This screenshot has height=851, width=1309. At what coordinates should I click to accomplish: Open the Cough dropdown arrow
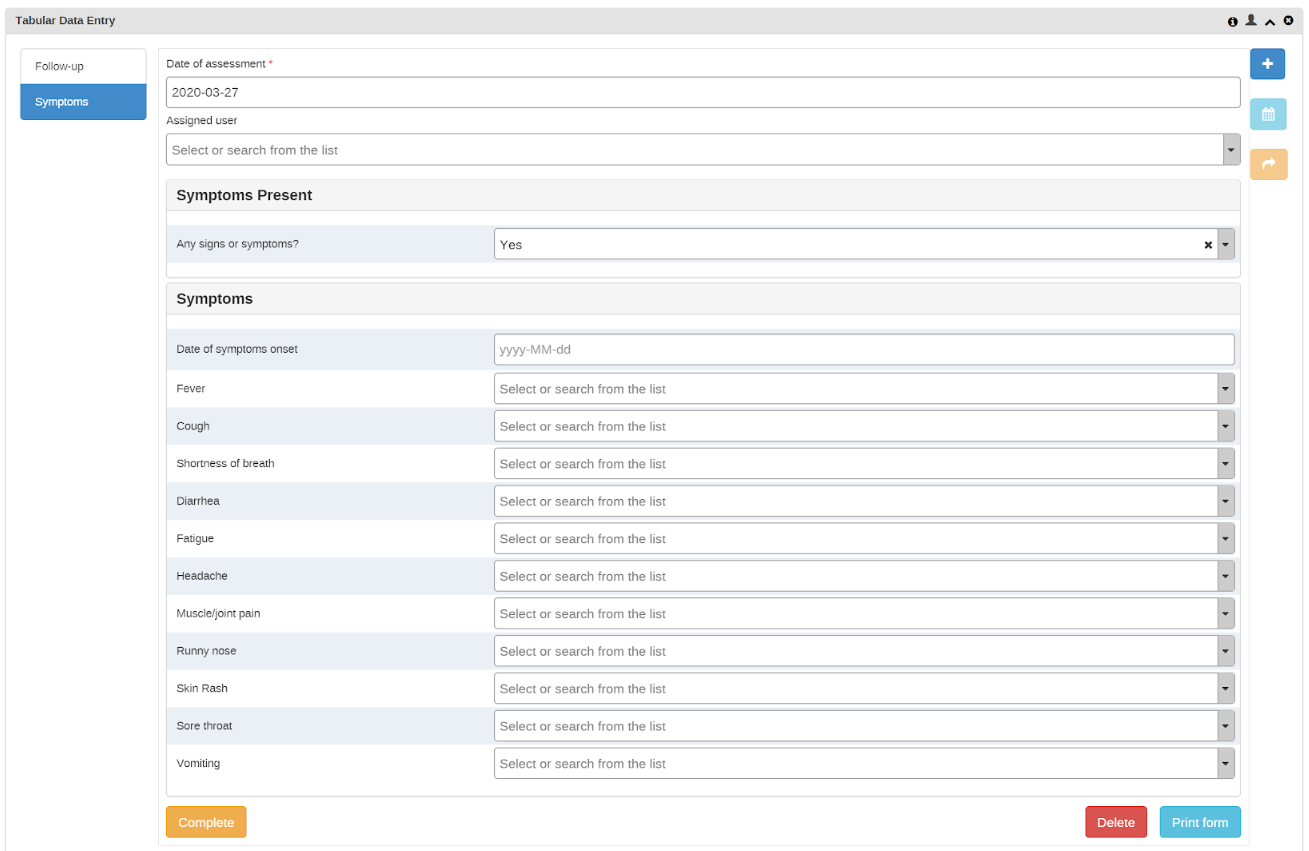pyautogui.click(x=1226, y=426)
